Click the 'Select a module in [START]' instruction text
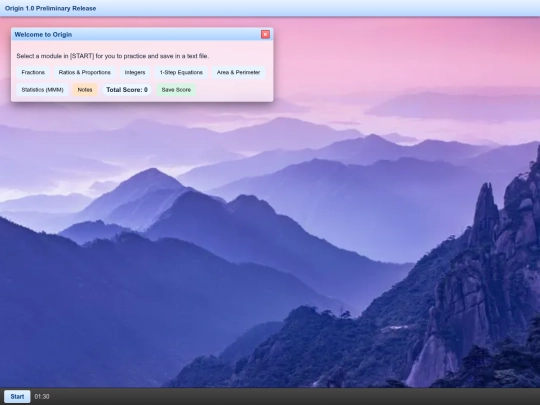The image size is (540, 405). click(x=113, y=56)
